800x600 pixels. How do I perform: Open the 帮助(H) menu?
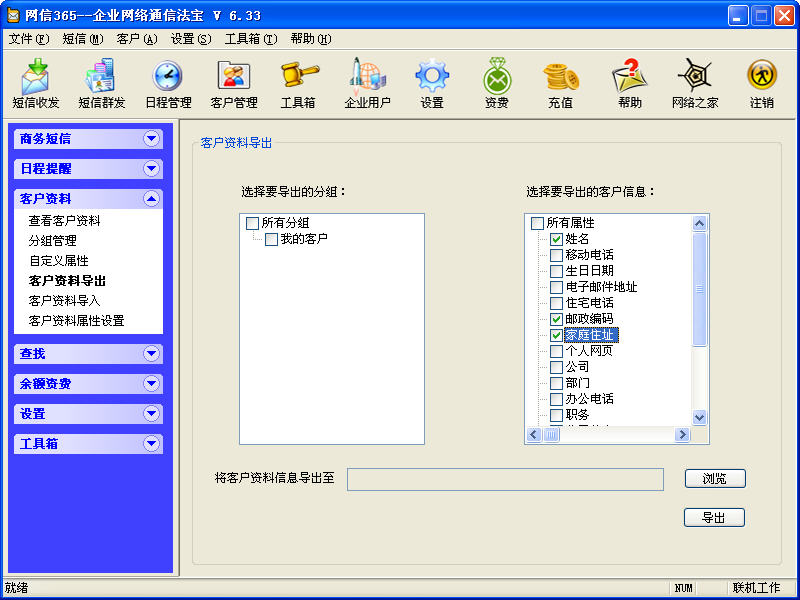click(311, 39)
